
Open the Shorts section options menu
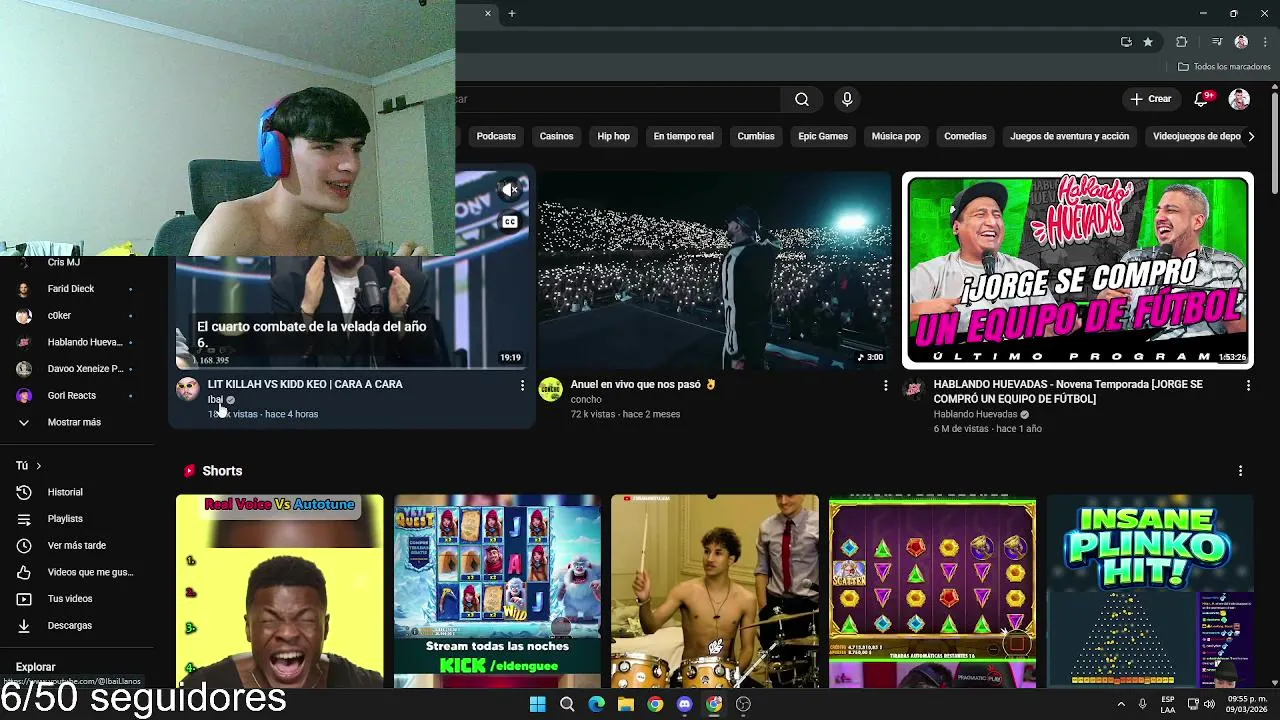[x=1240, y=471]
